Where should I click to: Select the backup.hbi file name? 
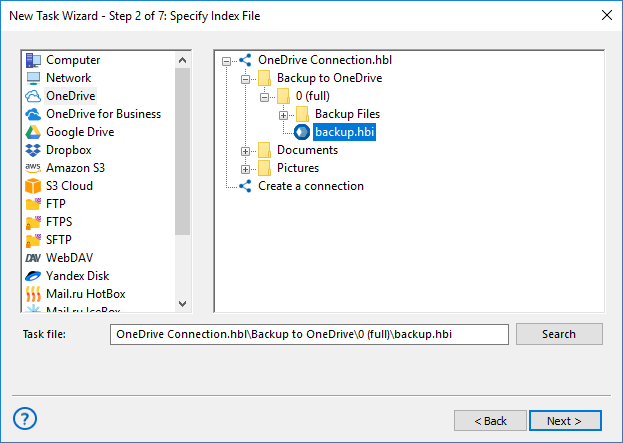click(344, 132)
